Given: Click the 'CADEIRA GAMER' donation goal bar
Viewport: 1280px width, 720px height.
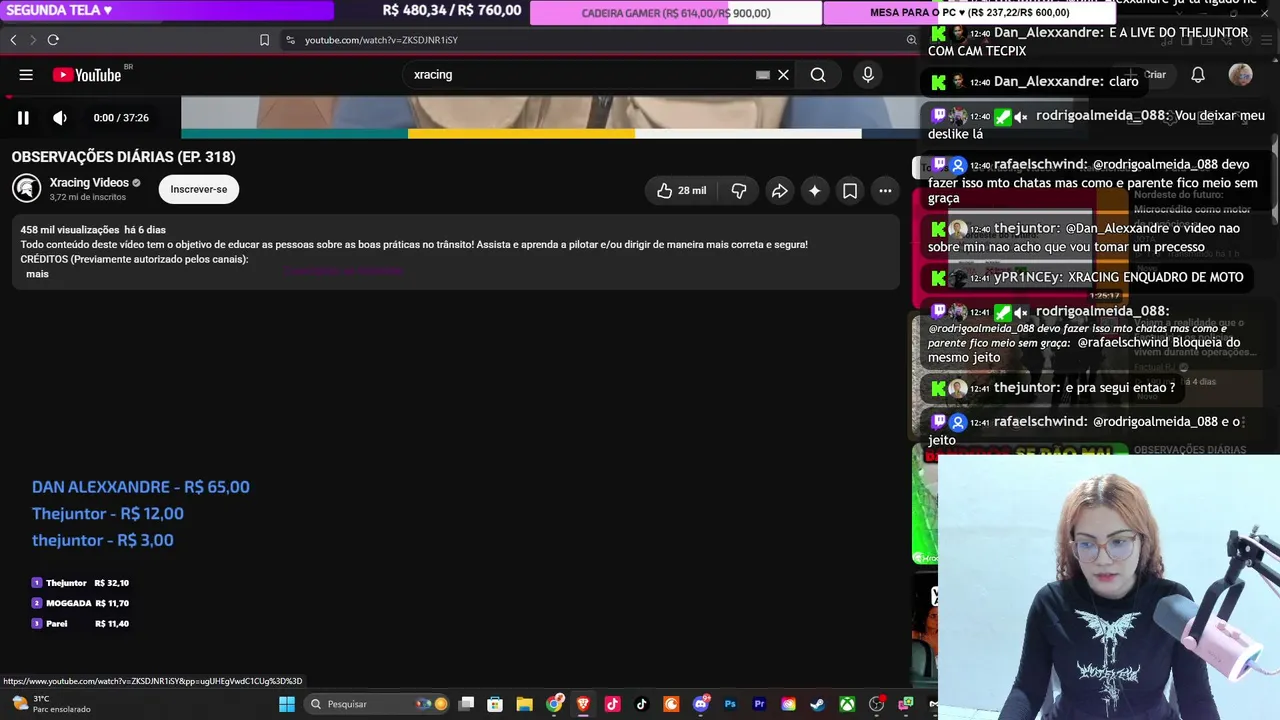Looking at the screenshot, I should [x=676, y=13].
